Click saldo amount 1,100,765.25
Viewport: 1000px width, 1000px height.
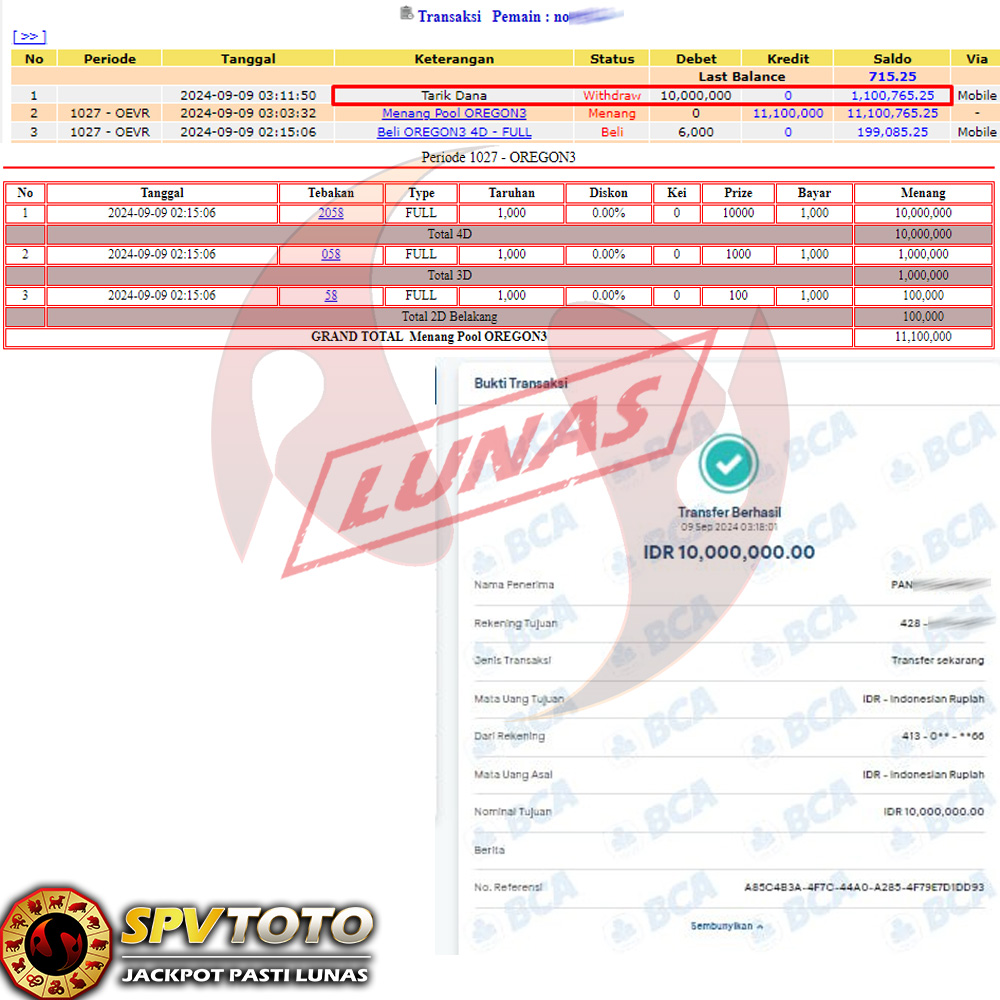(893, 95)
